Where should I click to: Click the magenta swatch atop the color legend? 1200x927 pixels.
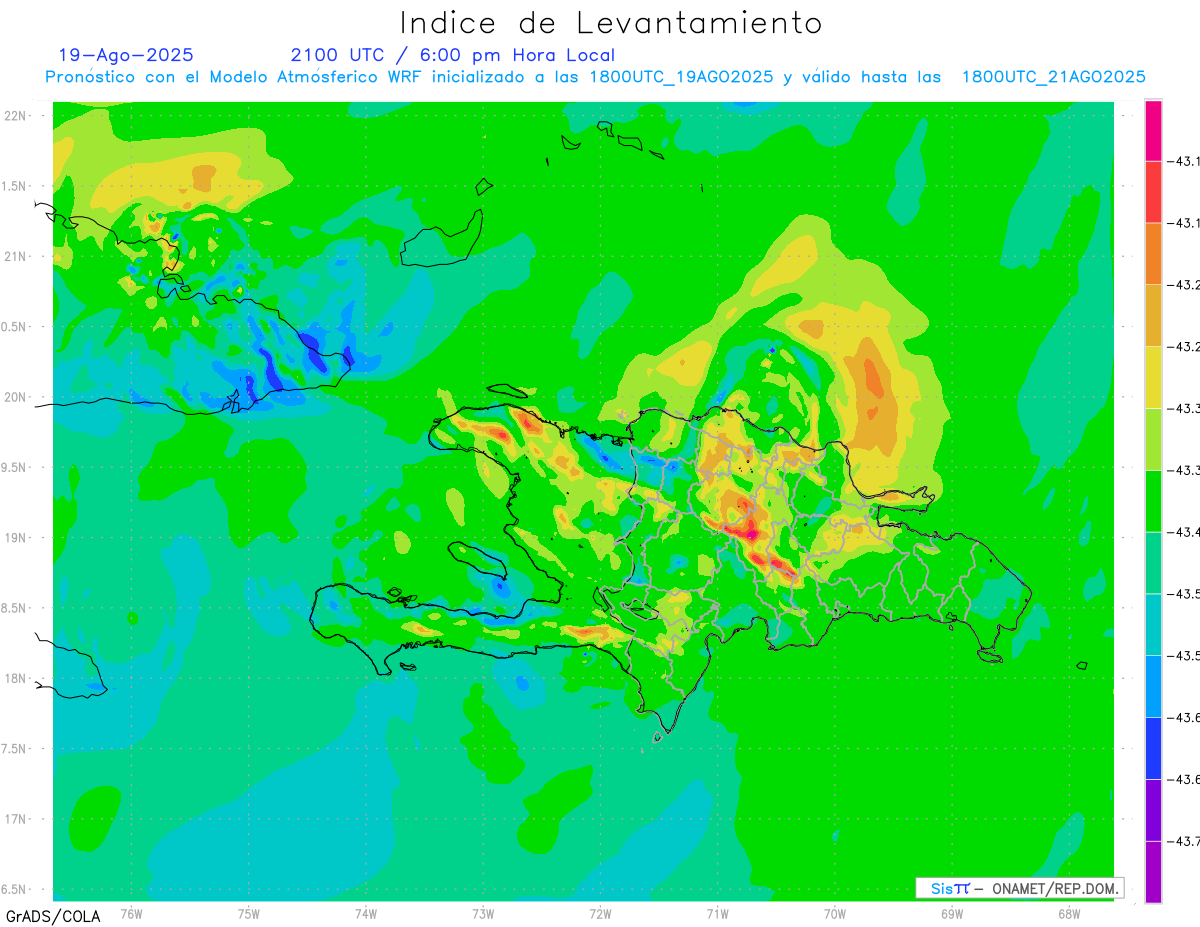point(1153,130)
